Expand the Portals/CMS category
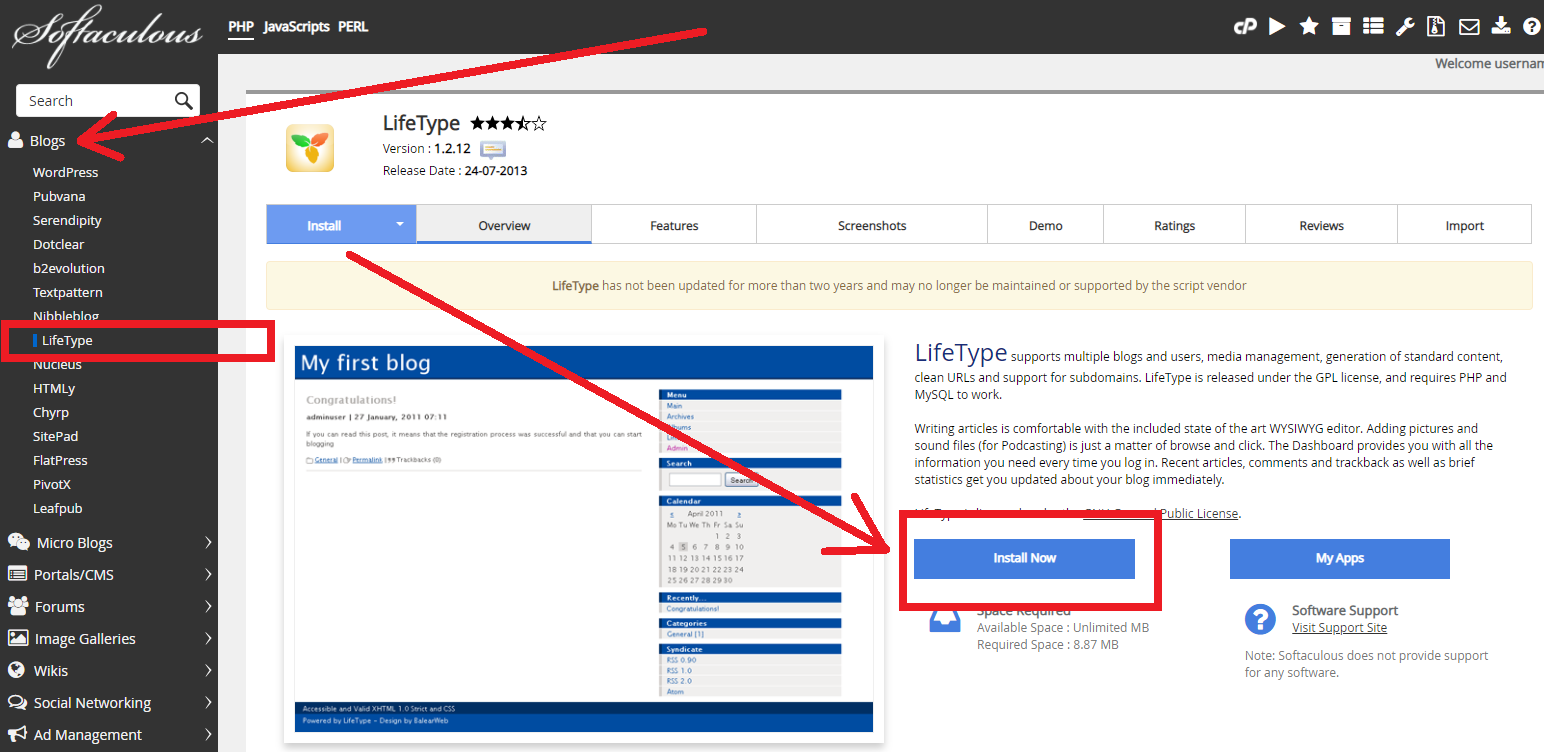Image resolution: width=1544 pixels, height=752 pixels. tap(208, 575)
